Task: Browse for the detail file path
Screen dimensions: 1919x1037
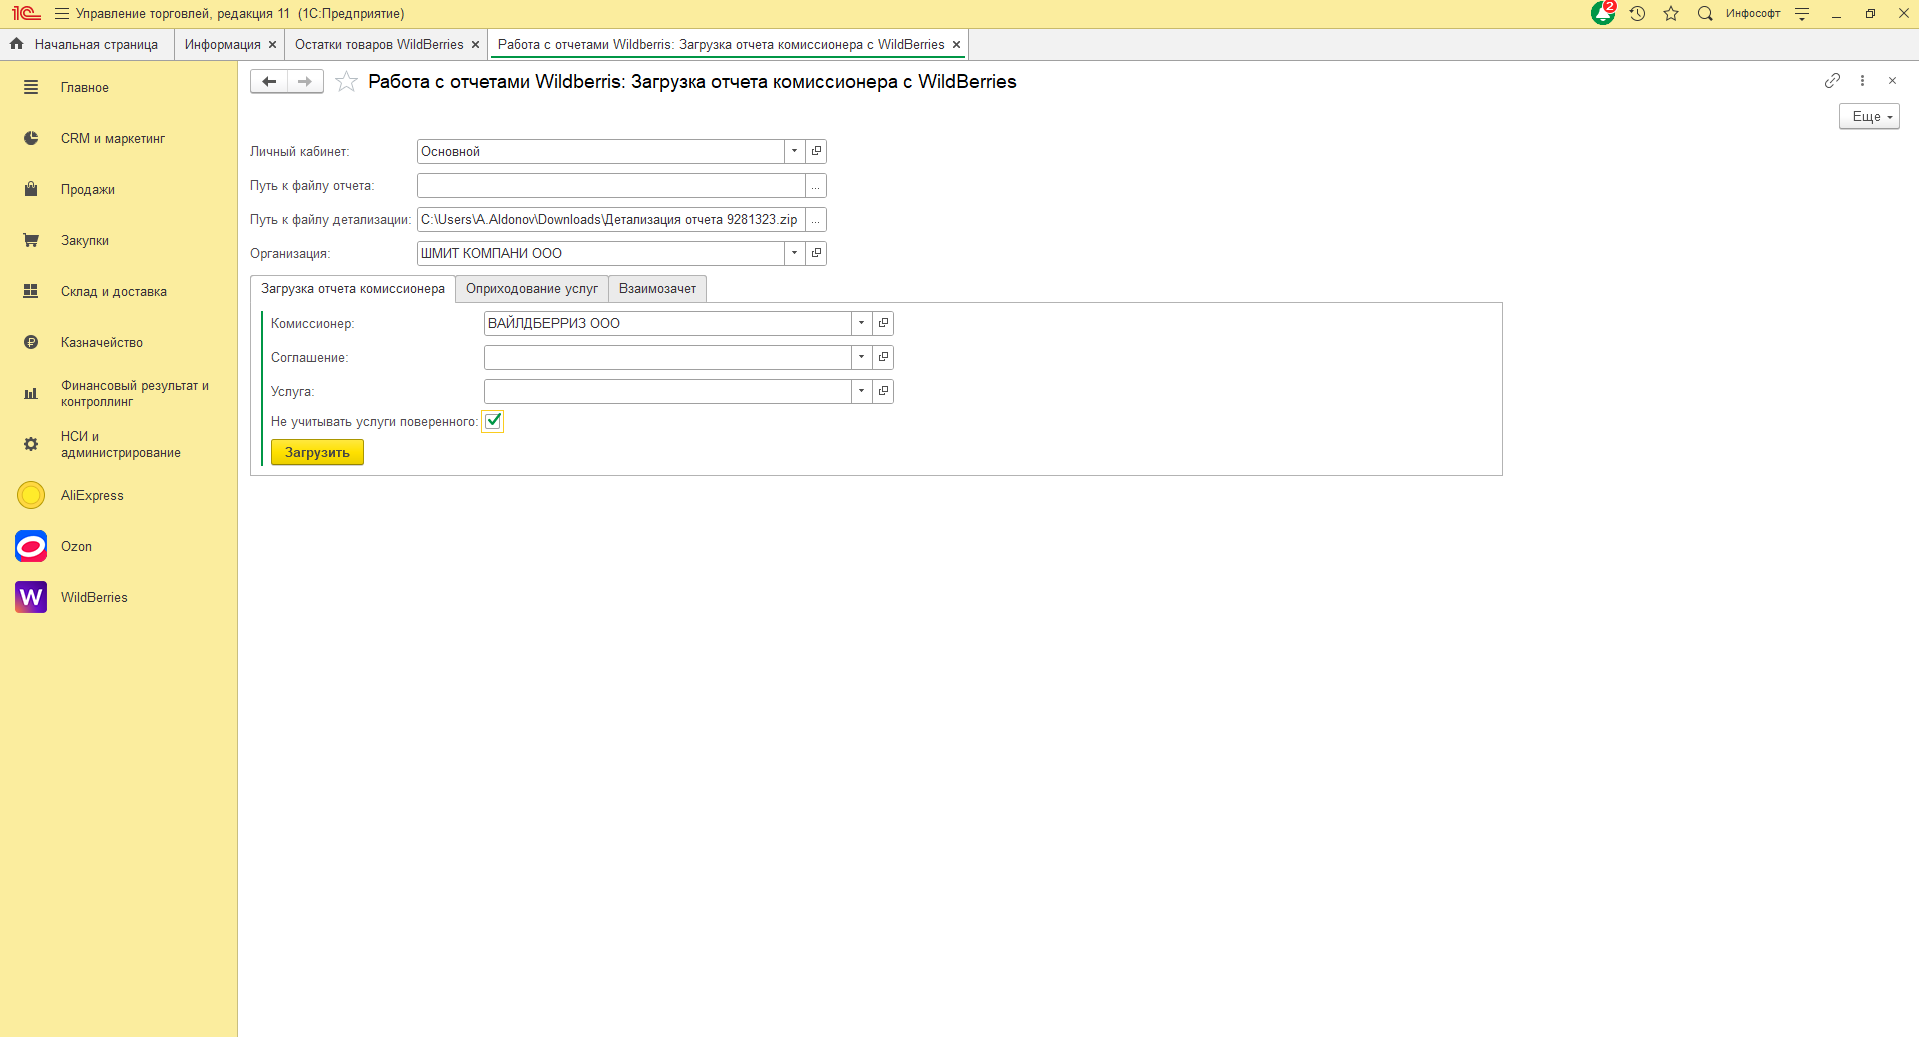Action: coord(816,220)
